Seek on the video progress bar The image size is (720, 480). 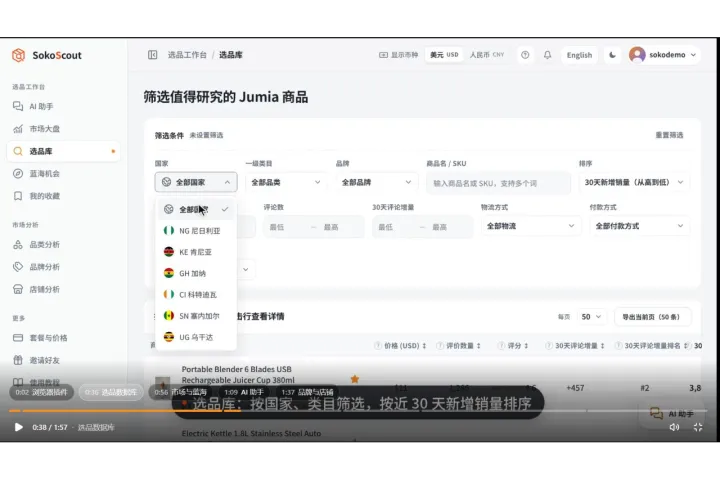tap(358, 411)
